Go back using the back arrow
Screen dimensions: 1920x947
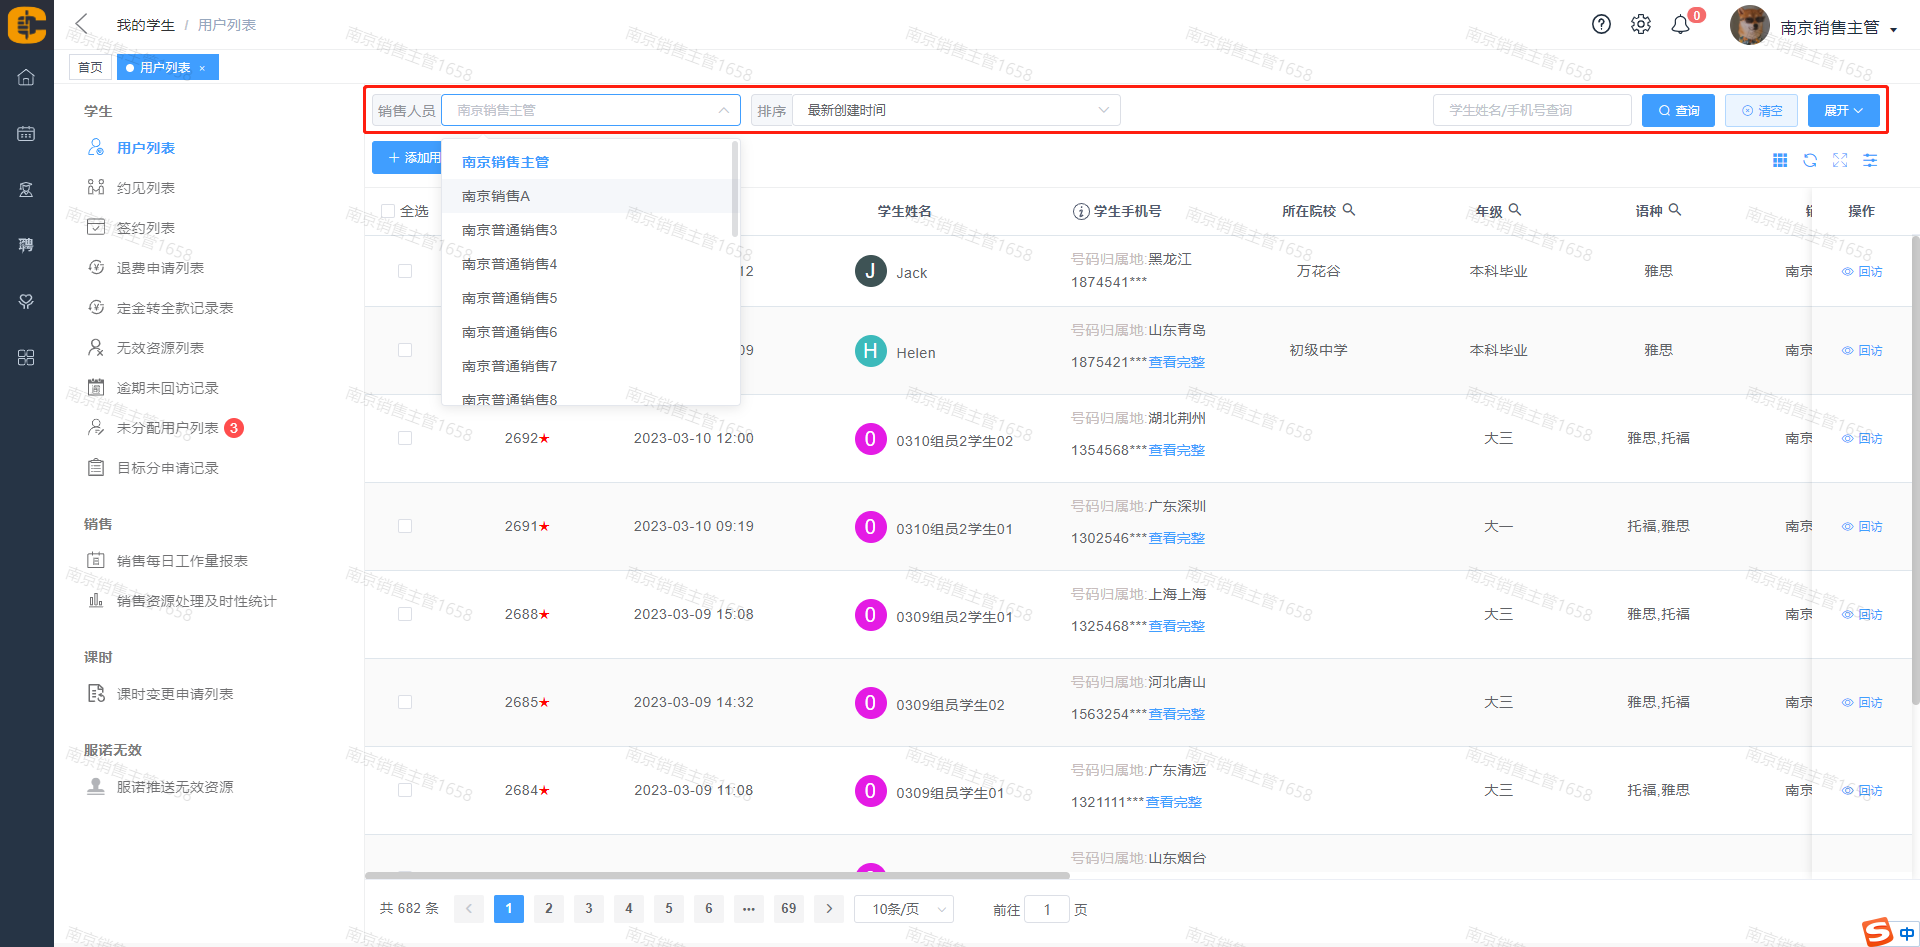(x=82, y=24)
